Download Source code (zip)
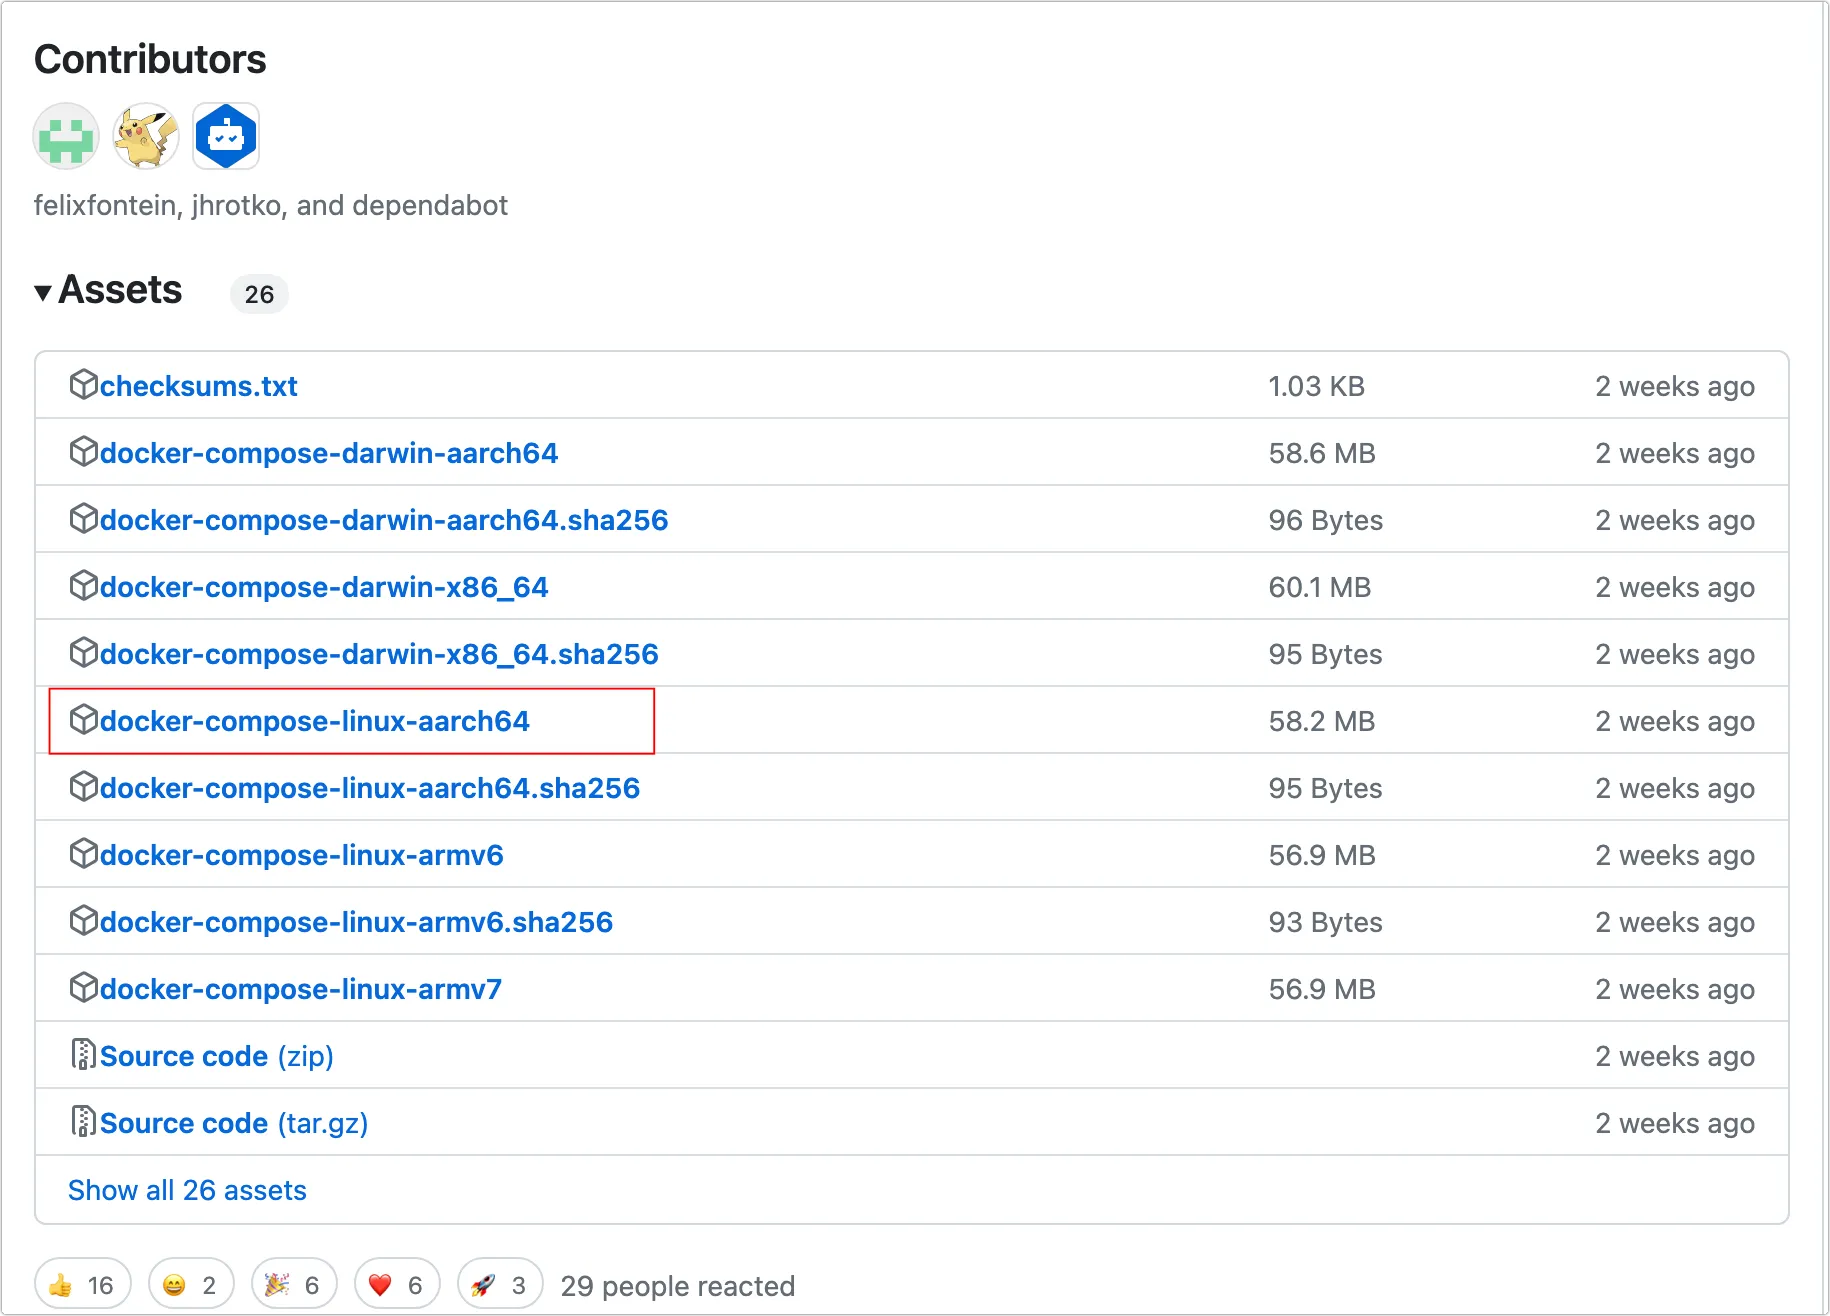The image size is (1830, 1316). (x=217, y=1056)
